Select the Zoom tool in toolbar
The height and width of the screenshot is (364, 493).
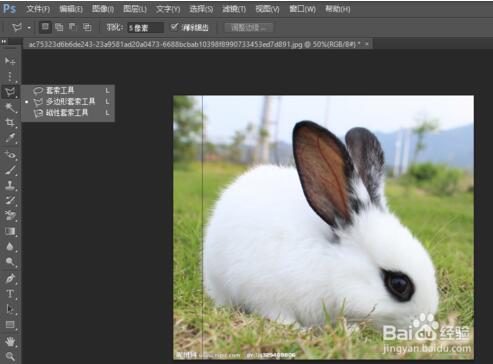pos(10,356)
